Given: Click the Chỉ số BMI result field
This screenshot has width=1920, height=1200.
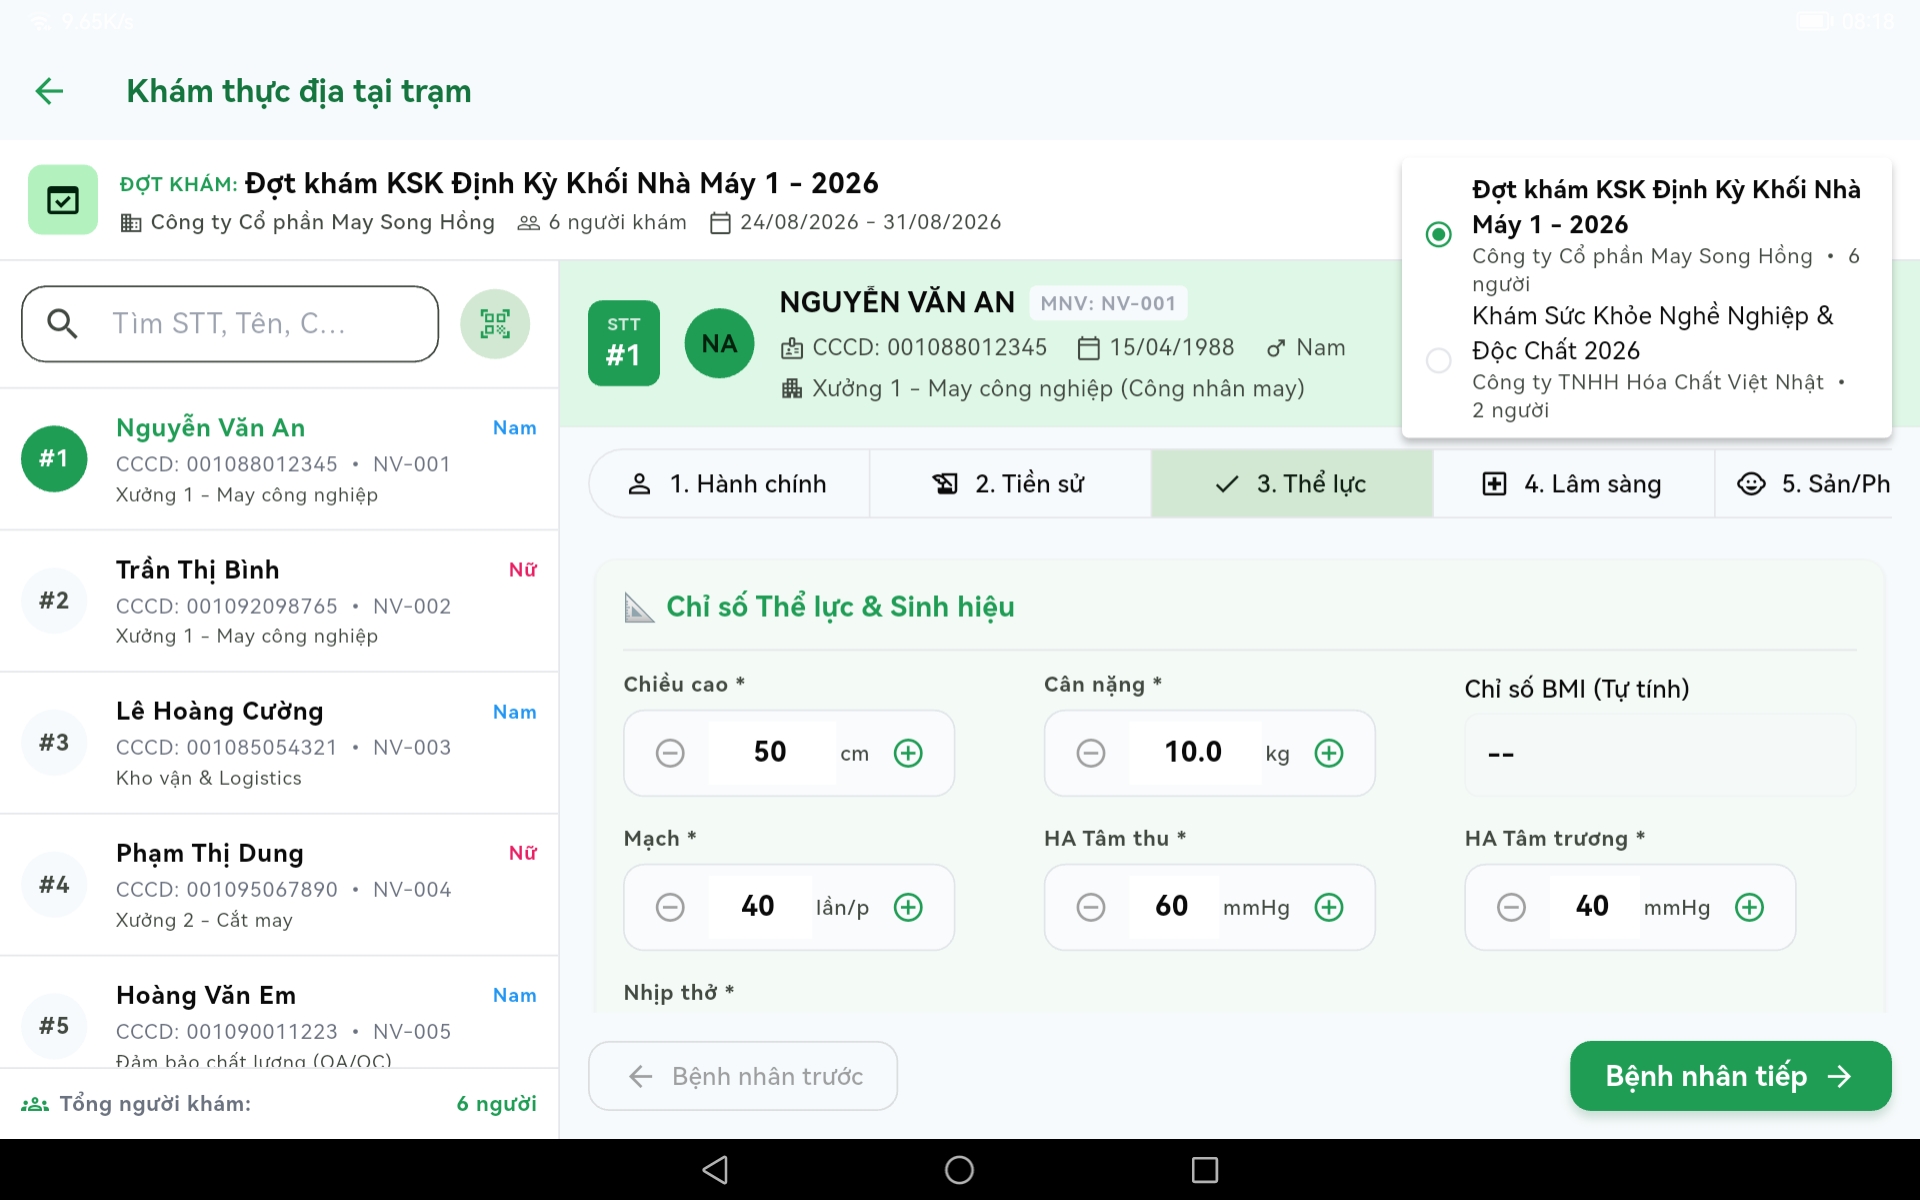Looking at the screenshot, I should (x=1660, y=754).
